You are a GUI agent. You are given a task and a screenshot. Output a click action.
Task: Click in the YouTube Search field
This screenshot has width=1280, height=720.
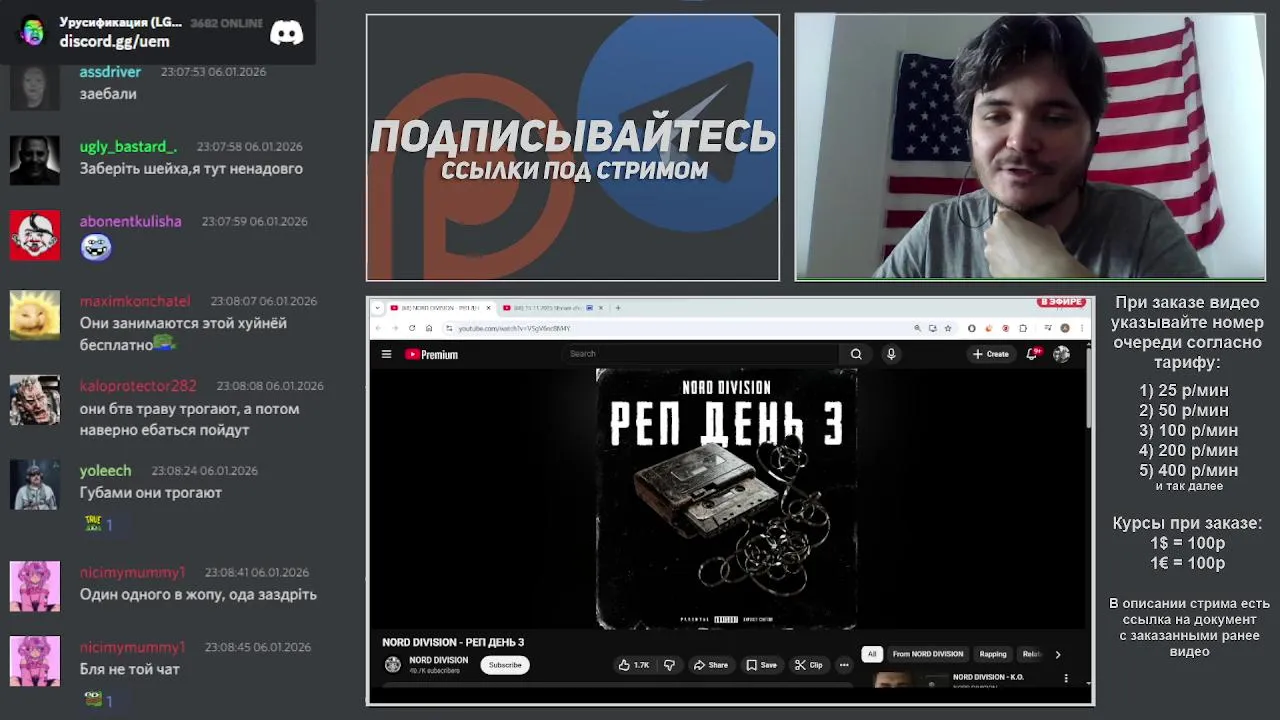point(701,354)
